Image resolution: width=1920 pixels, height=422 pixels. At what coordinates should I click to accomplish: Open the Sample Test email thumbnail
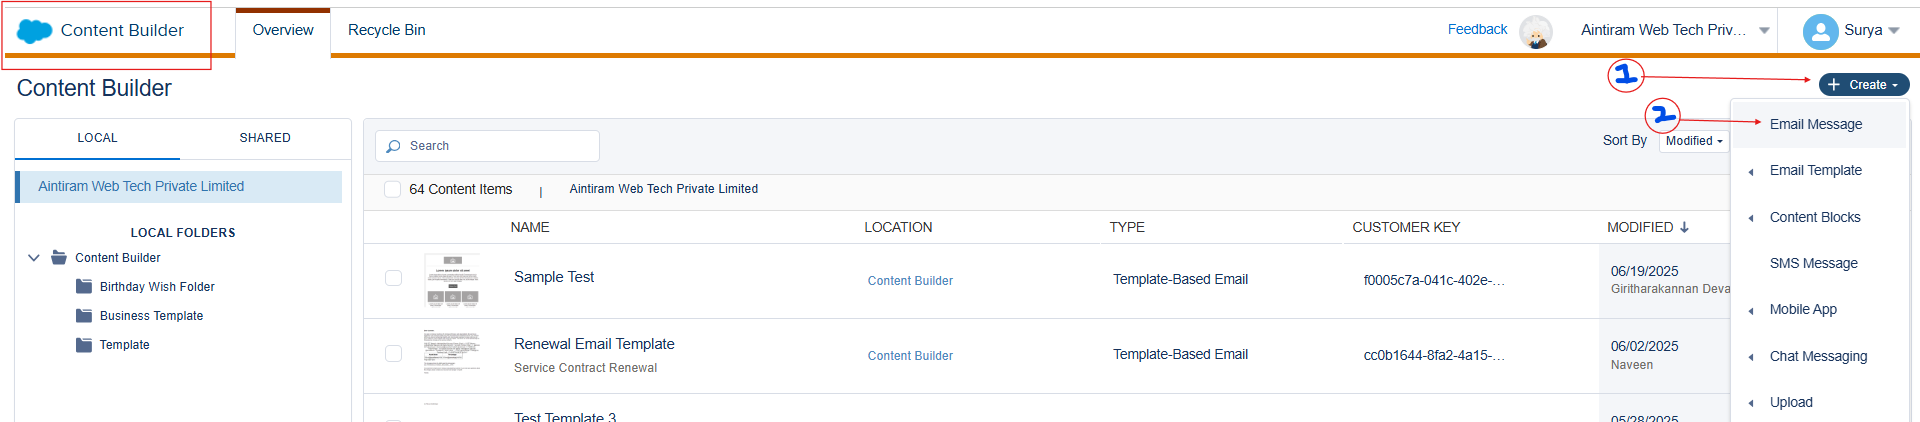coord(452,280)
